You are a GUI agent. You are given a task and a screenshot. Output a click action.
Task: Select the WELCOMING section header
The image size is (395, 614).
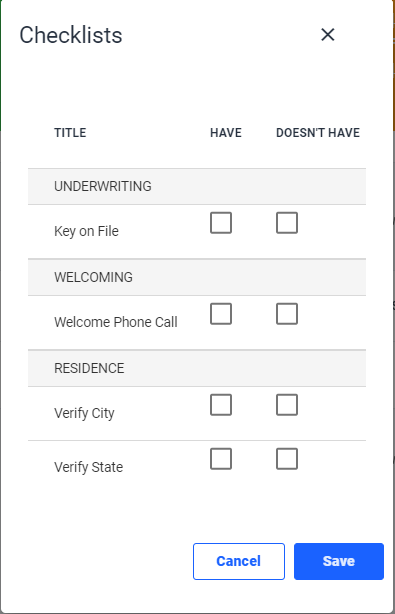click(x=197, y=277)
